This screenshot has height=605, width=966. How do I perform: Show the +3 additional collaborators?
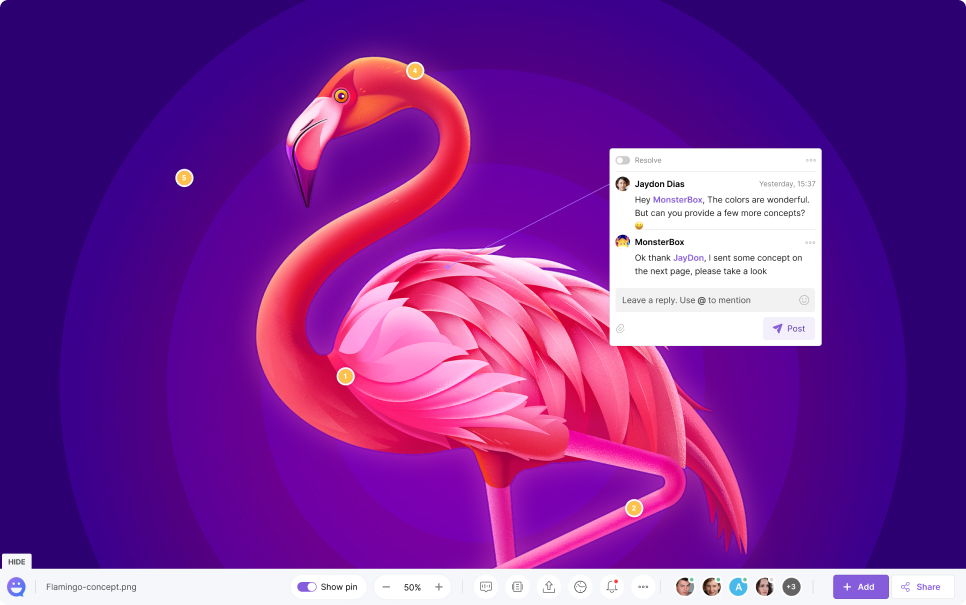click(x=791, y=587)
